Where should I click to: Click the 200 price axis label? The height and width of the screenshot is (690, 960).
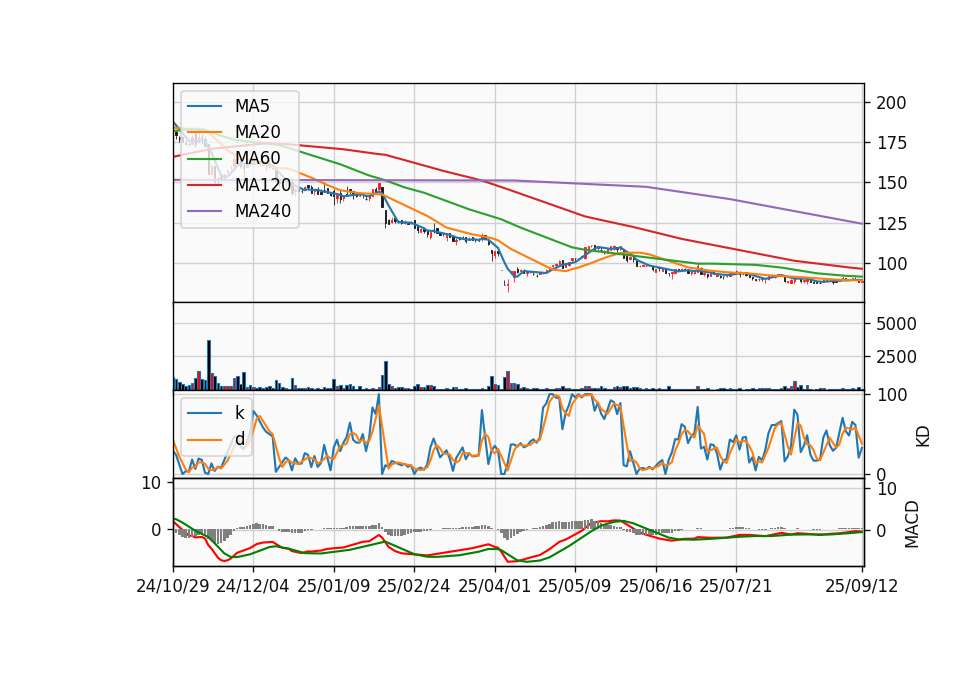pyautogui.click(x=891, y=103)
